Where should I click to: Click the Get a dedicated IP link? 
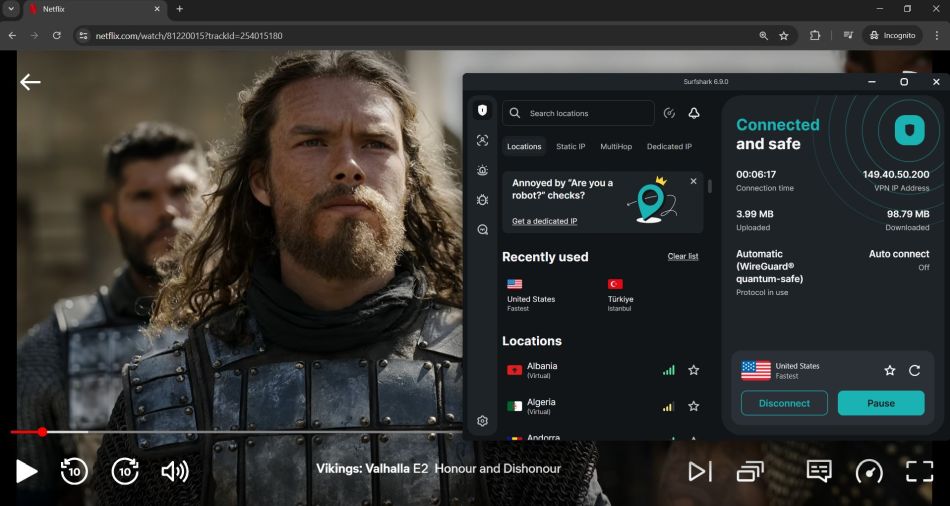pos(544,221)
